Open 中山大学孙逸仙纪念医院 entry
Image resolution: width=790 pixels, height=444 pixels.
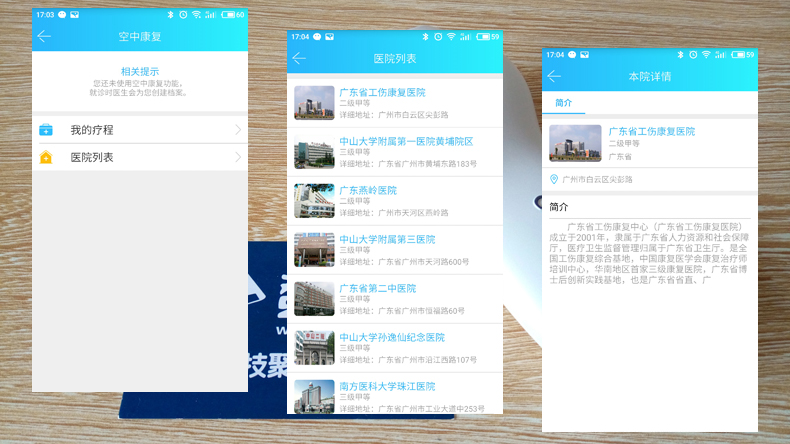coord(395,348)
